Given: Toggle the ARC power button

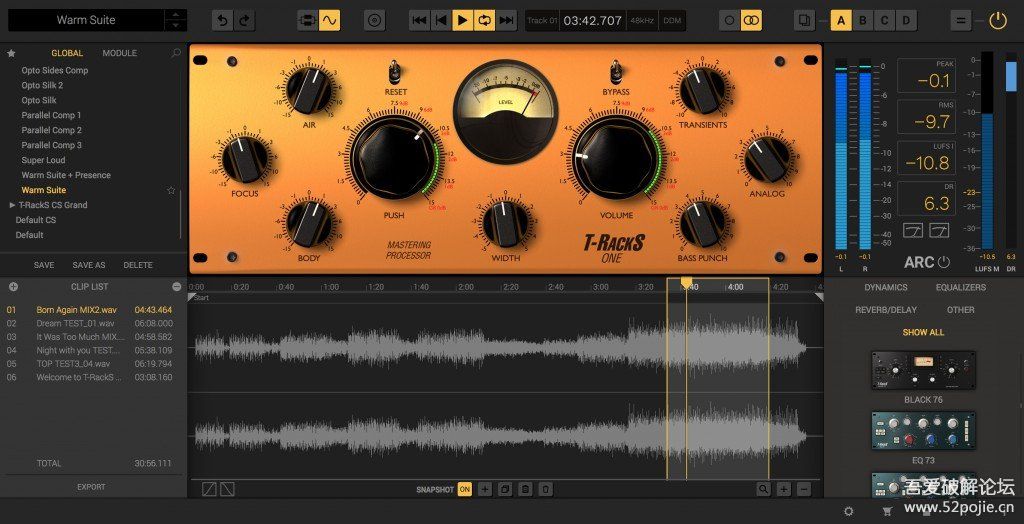Looking at the screenshot, I should (944, 263).
